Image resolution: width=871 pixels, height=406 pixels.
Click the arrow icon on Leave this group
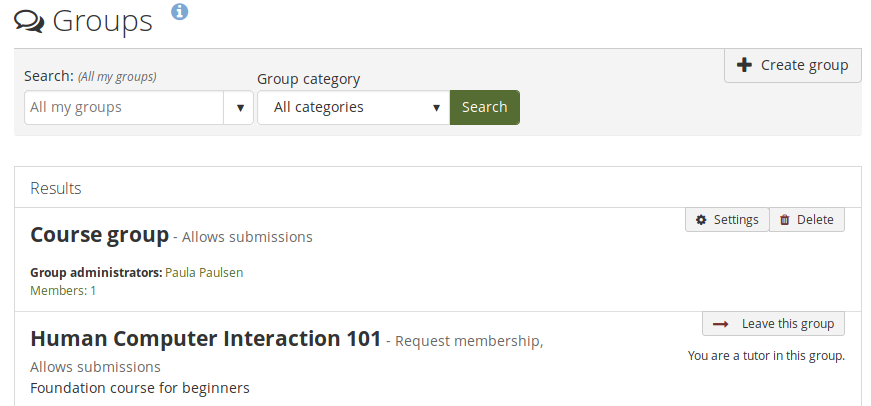(720, 324)
